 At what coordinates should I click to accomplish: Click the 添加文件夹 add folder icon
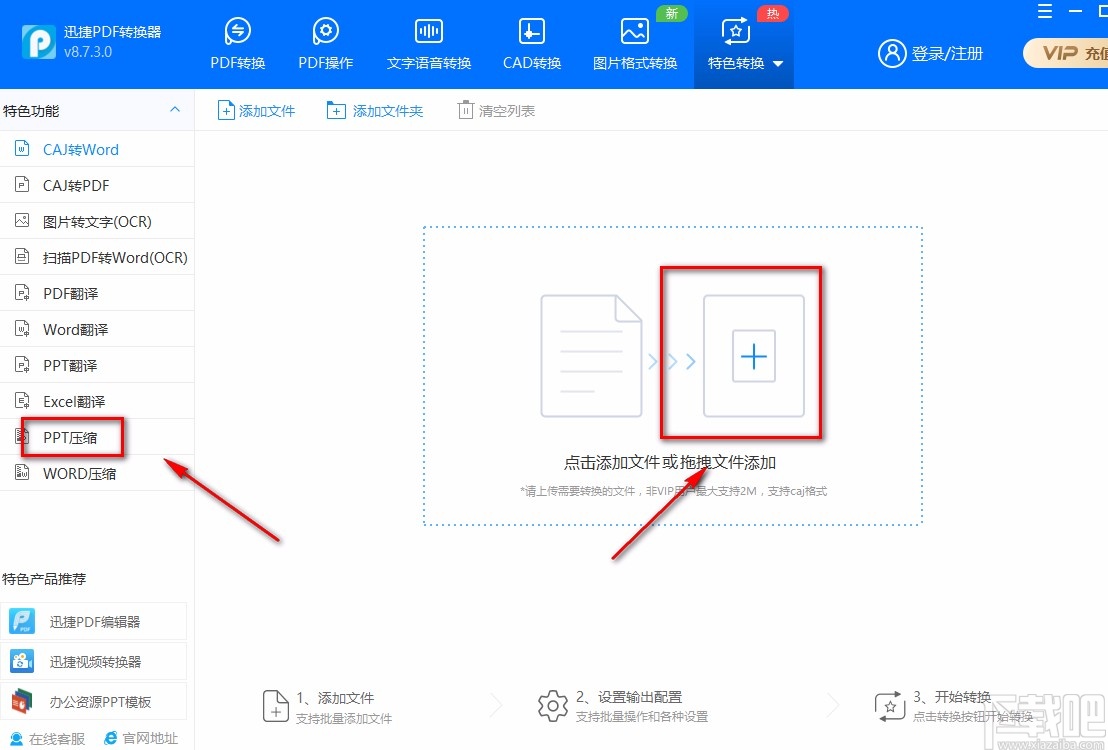[374, 110]
